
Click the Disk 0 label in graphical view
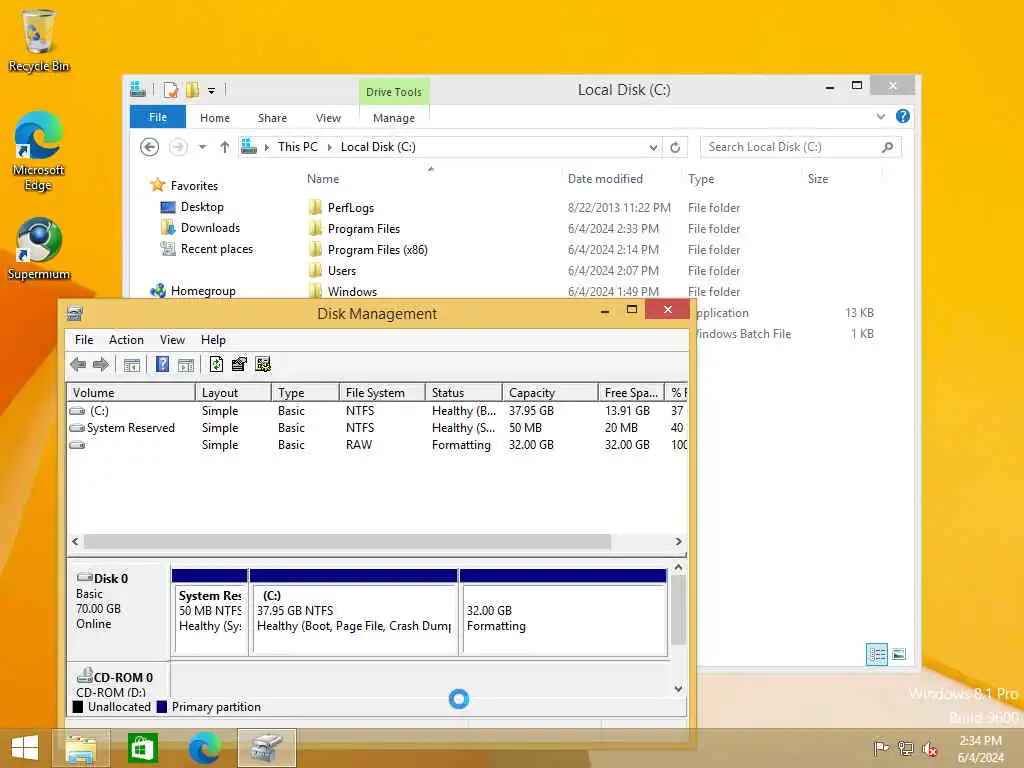tap(110, 579)
